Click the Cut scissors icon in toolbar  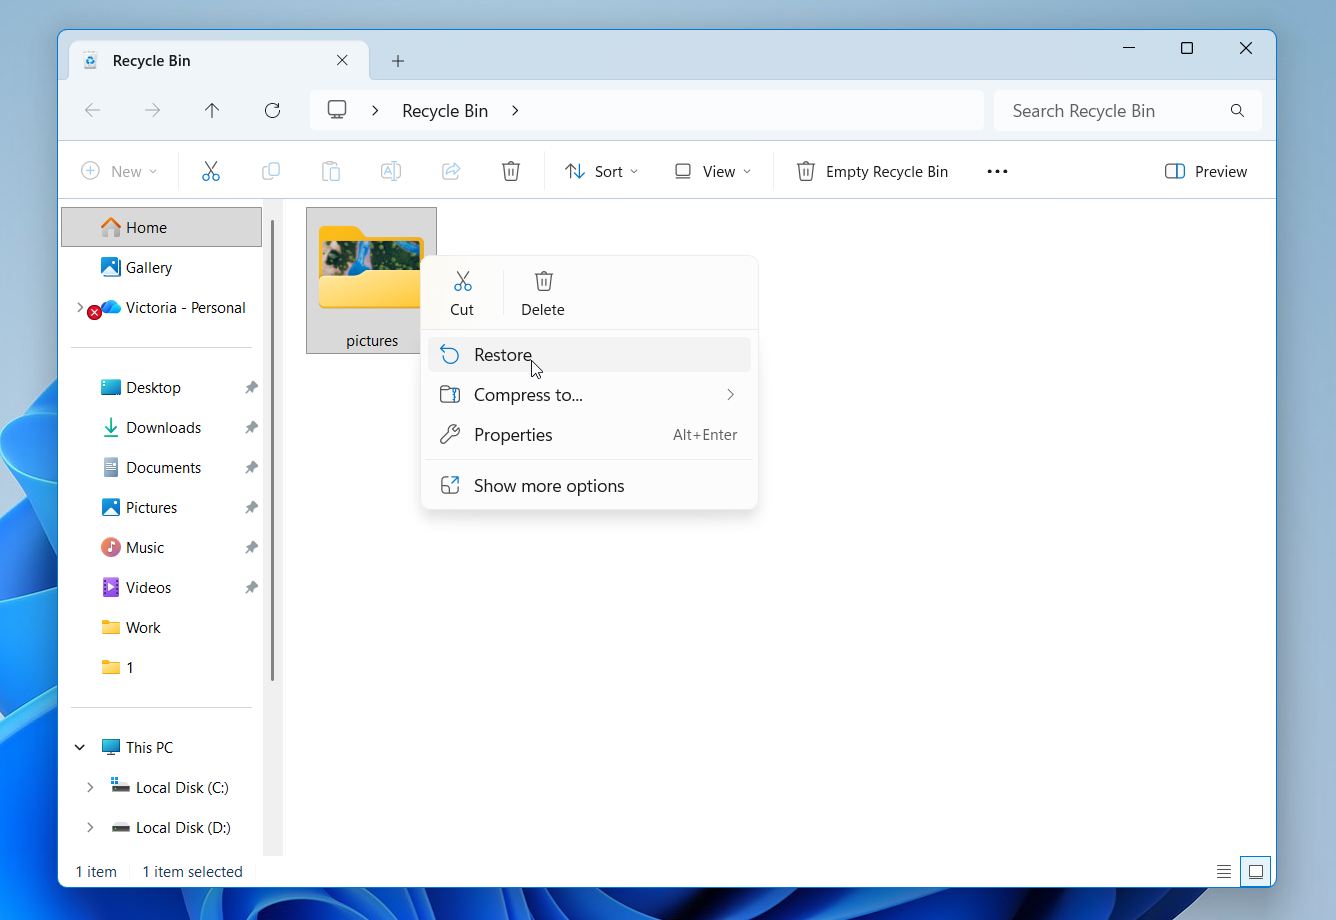pos(210,171)
